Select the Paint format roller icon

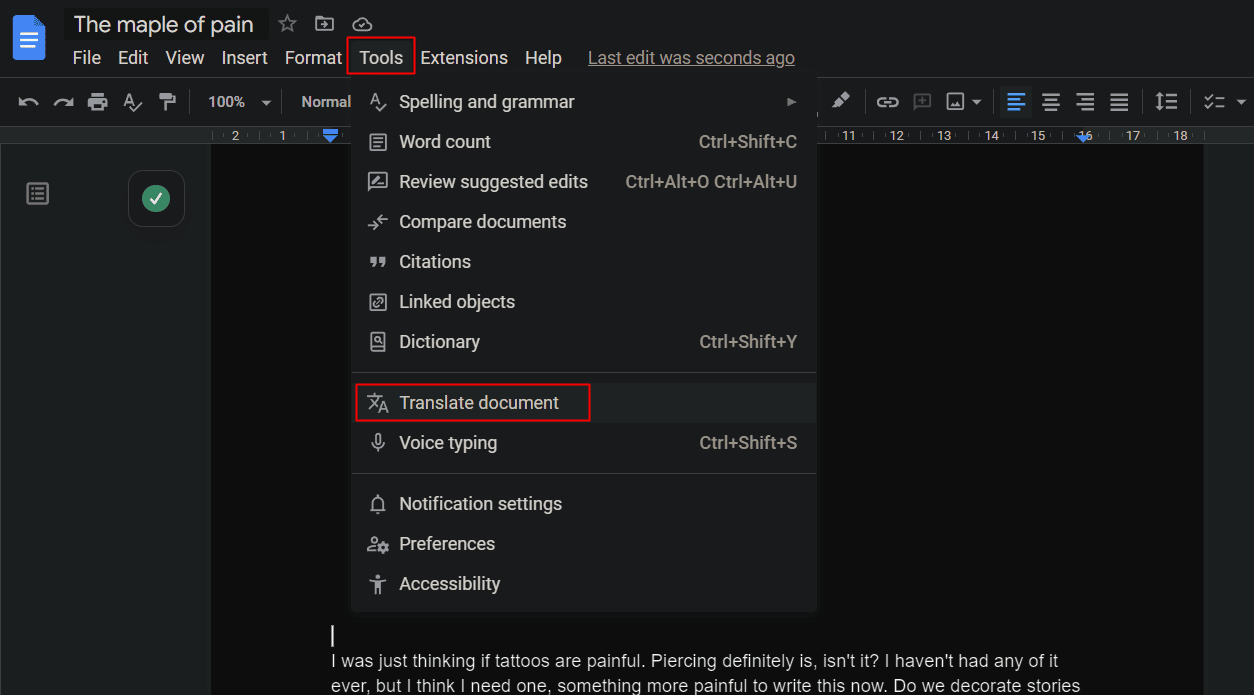[x=167, y=102]
